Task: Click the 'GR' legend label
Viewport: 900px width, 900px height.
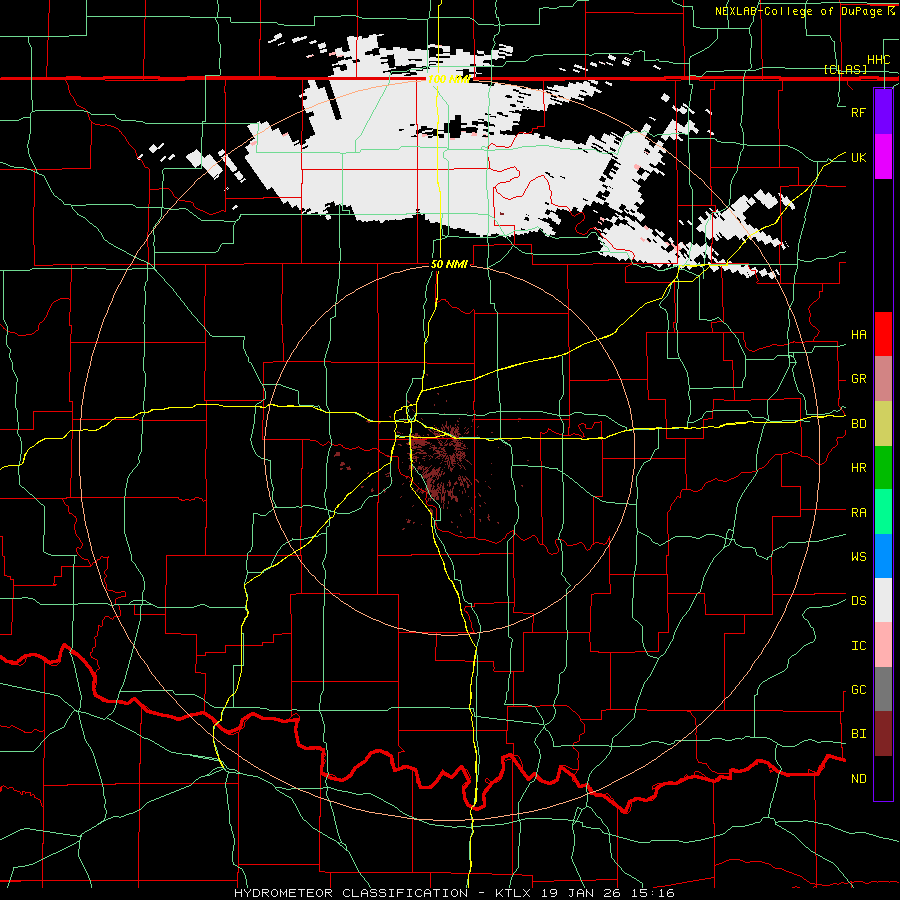Action: coord(858,379)
